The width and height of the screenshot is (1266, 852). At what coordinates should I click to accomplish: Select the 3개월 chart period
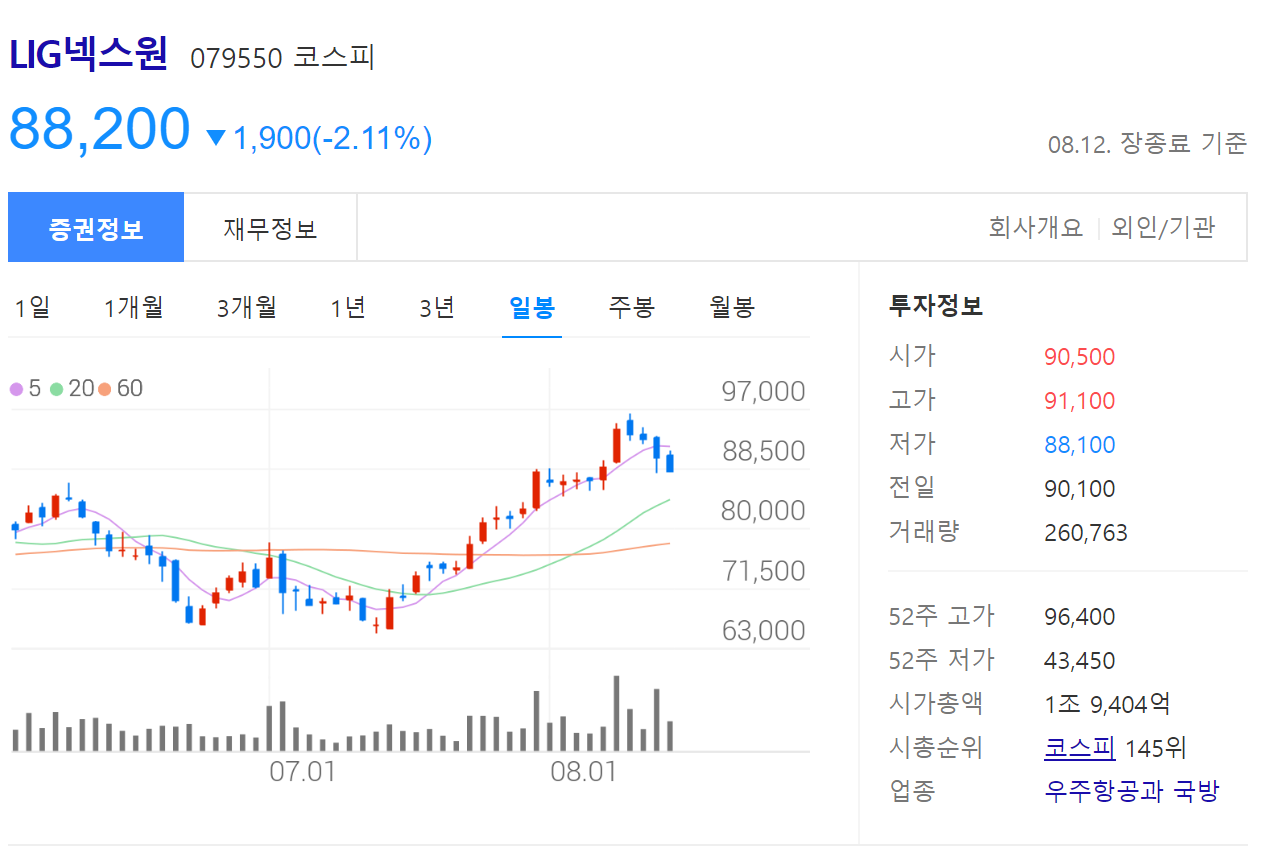tap(247, 307)
